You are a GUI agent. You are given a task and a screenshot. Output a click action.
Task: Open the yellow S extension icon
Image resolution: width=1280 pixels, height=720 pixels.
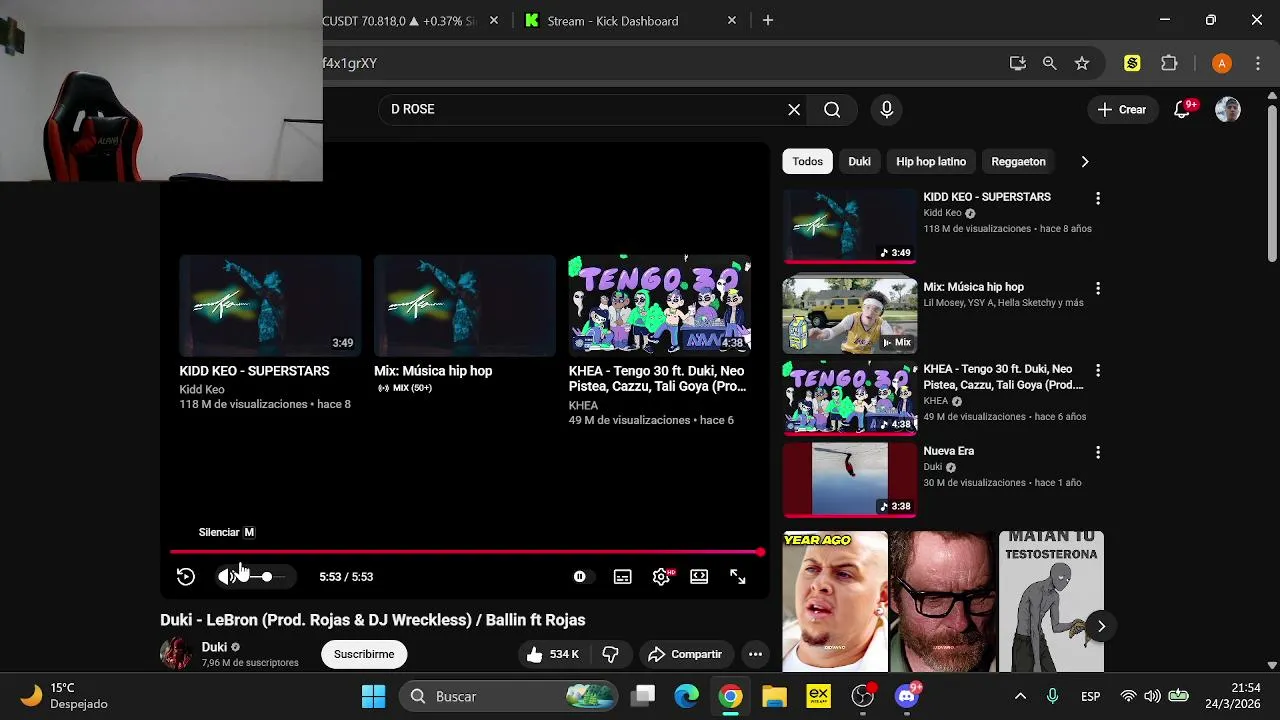pyautogui.click(x=1132, y=63)
